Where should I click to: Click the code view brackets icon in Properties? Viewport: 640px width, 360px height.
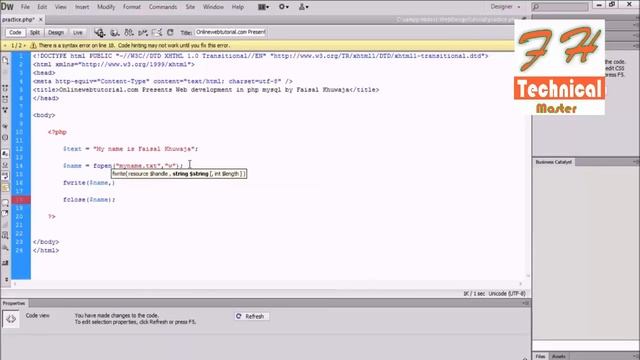pos(11,319)
